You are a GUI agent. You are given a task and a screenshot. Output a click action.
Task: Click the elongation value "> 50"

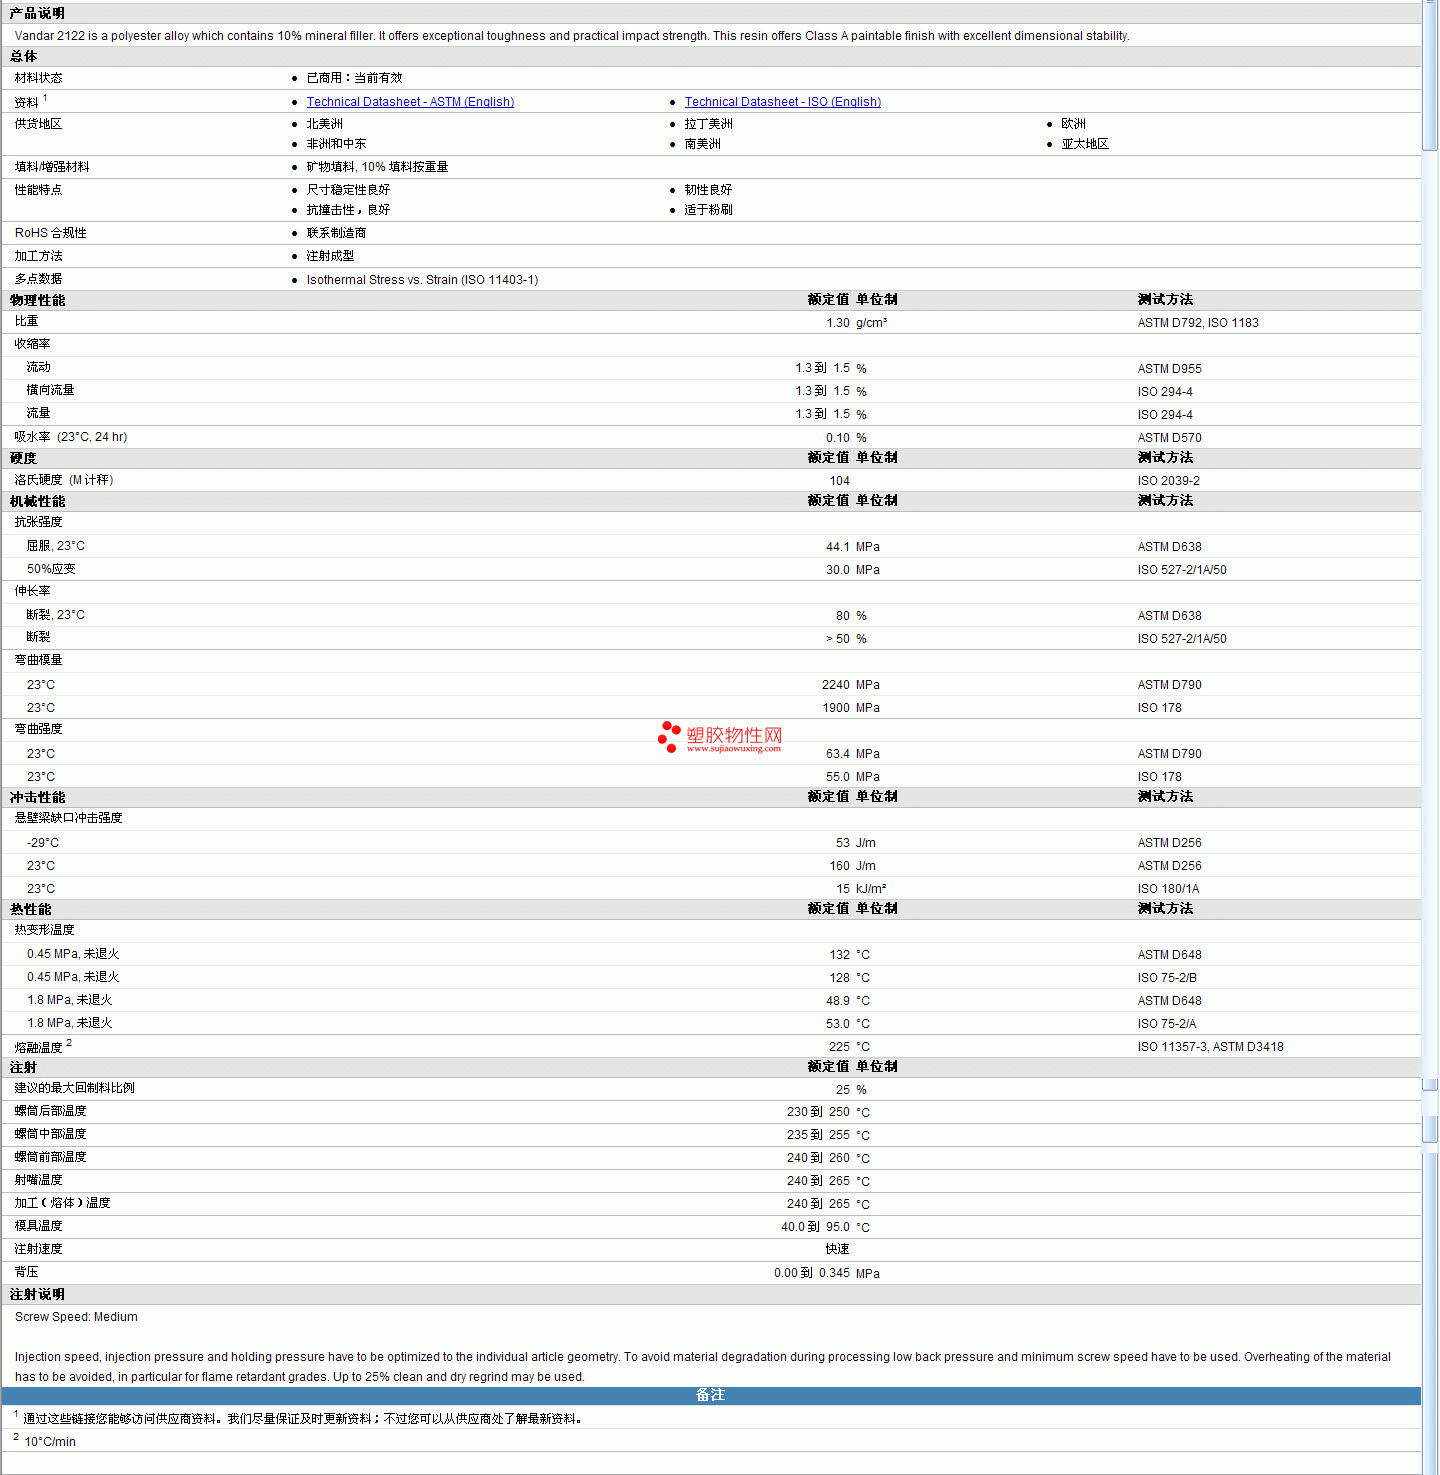point(838,639)
